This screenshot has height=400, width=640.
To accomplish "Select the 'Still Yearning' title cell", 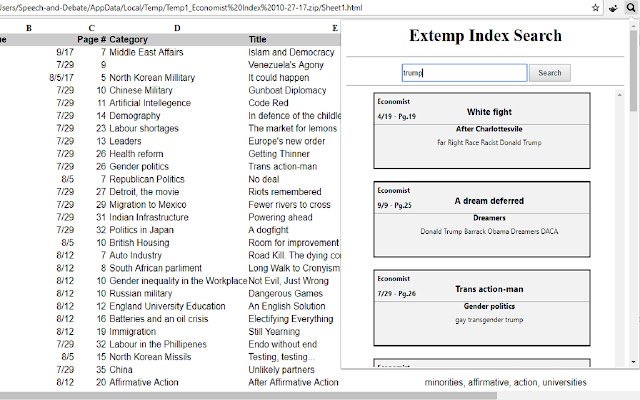I will (274, 331).
